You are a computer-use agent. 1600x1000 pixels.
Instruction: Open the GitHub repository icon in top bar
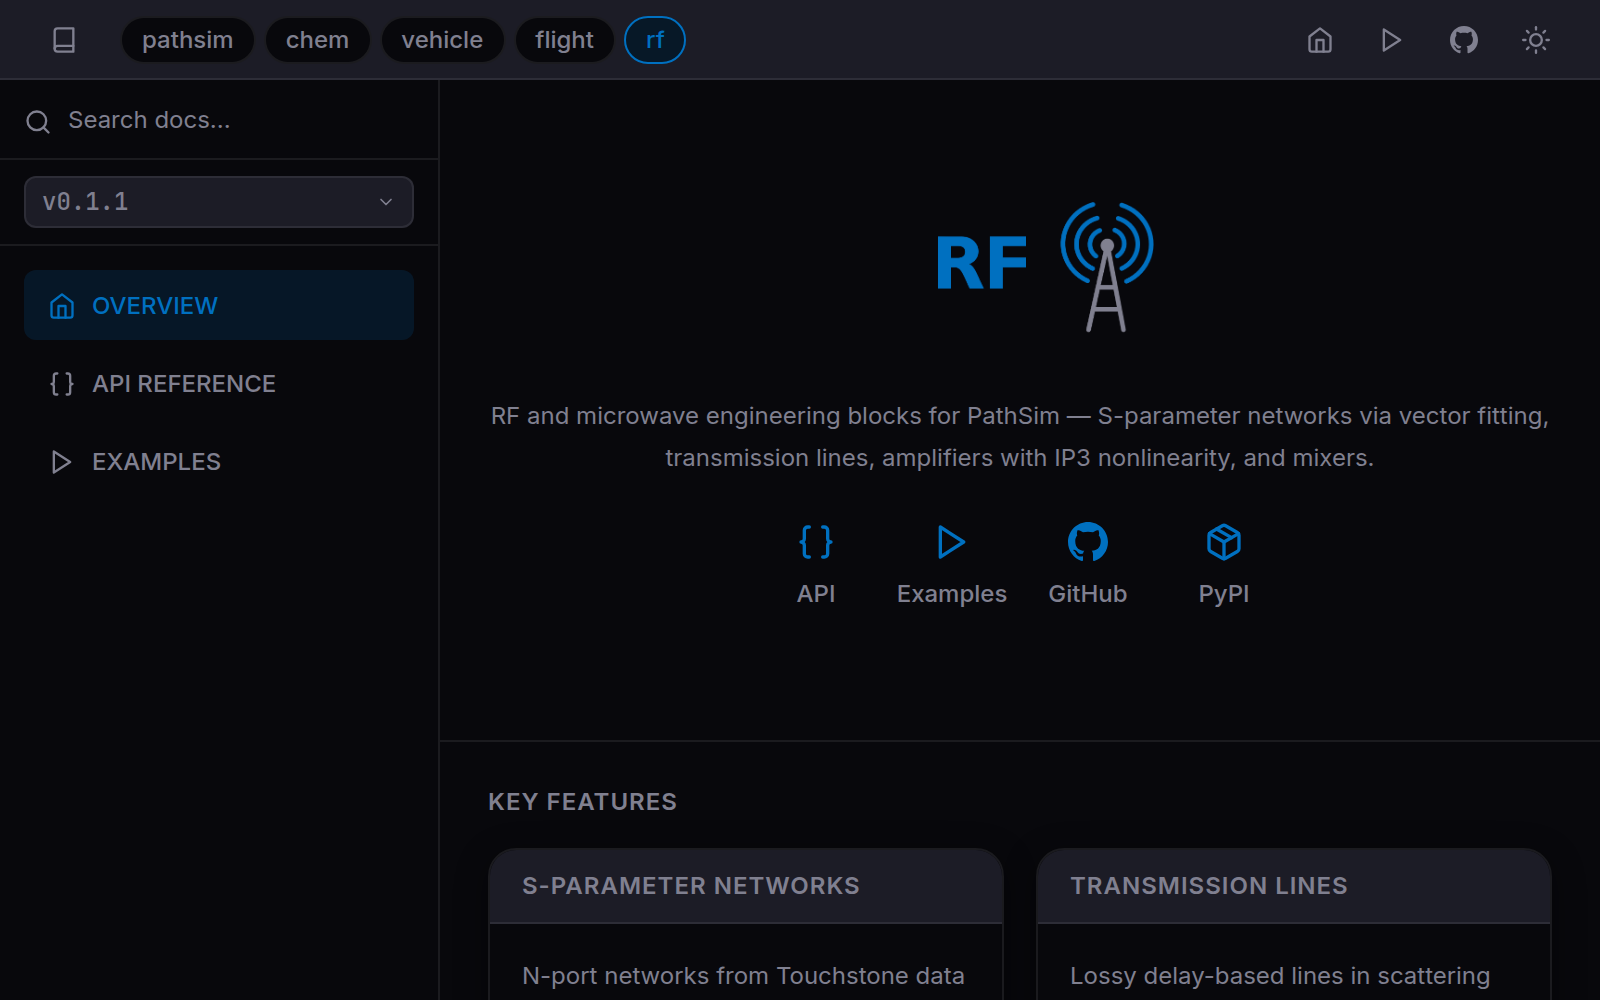tap(1463, 40)
